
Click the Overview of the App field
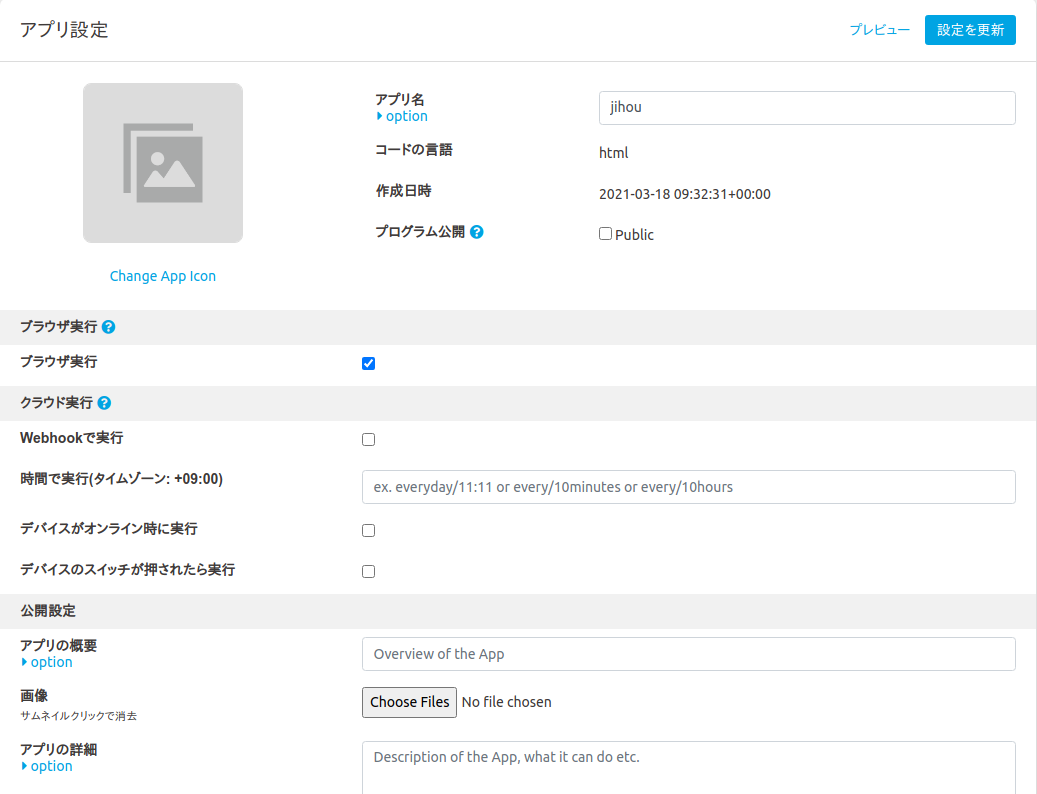pos(688,654)
